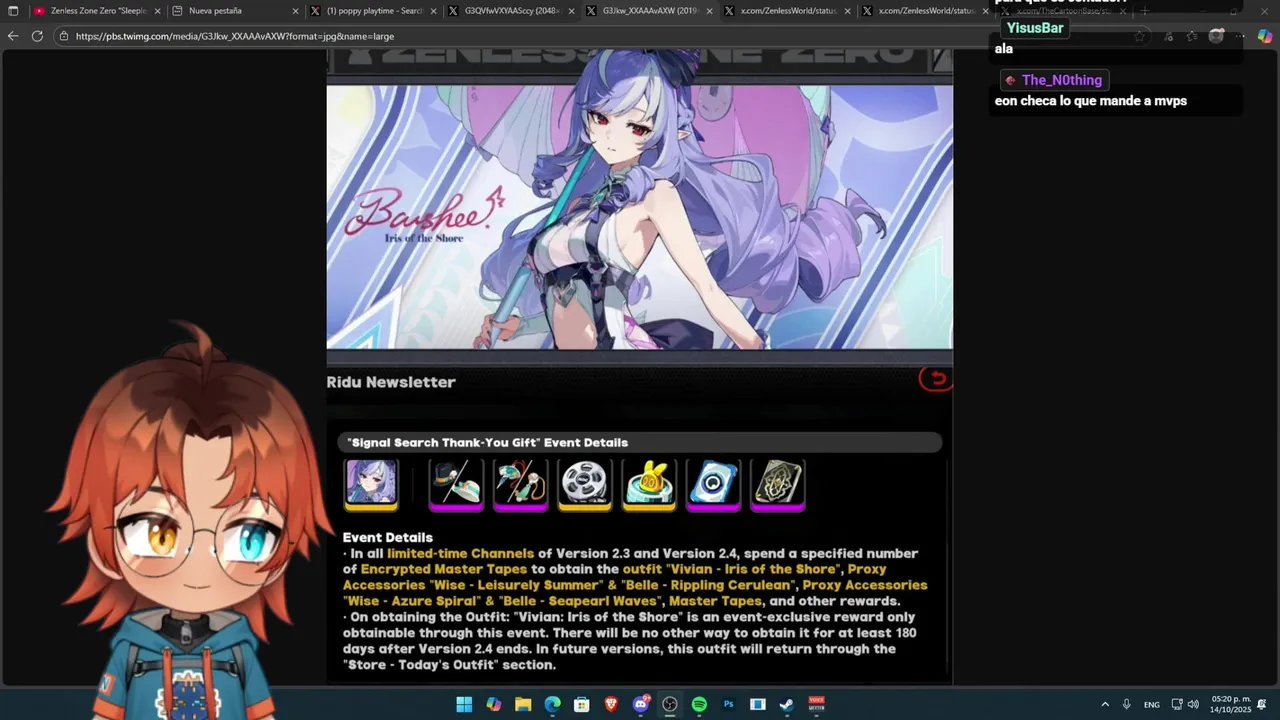Launch Copilot from the taskbar

(x=493, y=705)
